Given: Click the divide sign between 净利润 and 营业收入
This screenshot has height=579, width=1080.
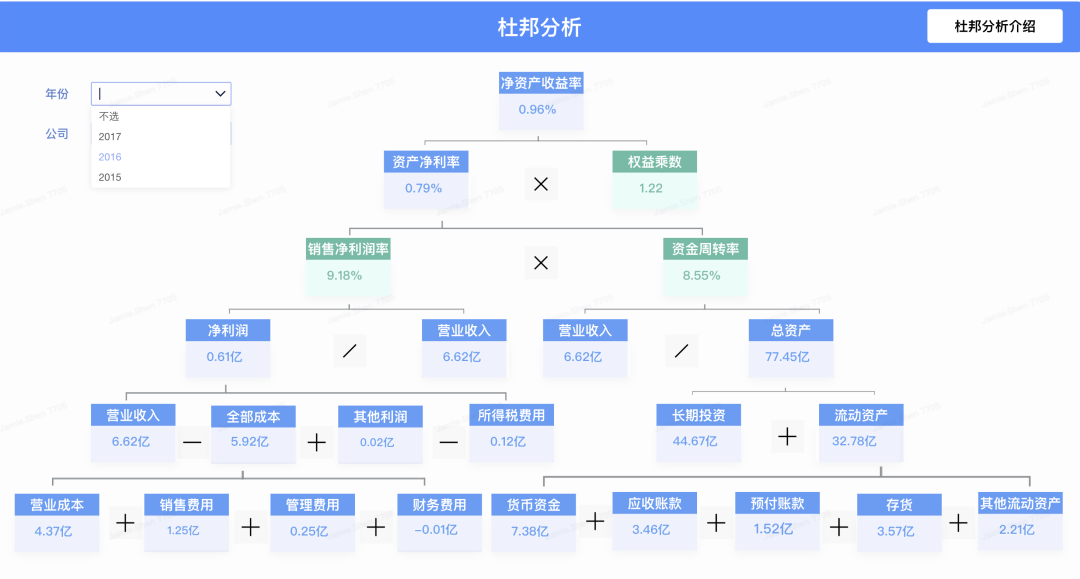Looking at the screenshot, I should point(349,351).
